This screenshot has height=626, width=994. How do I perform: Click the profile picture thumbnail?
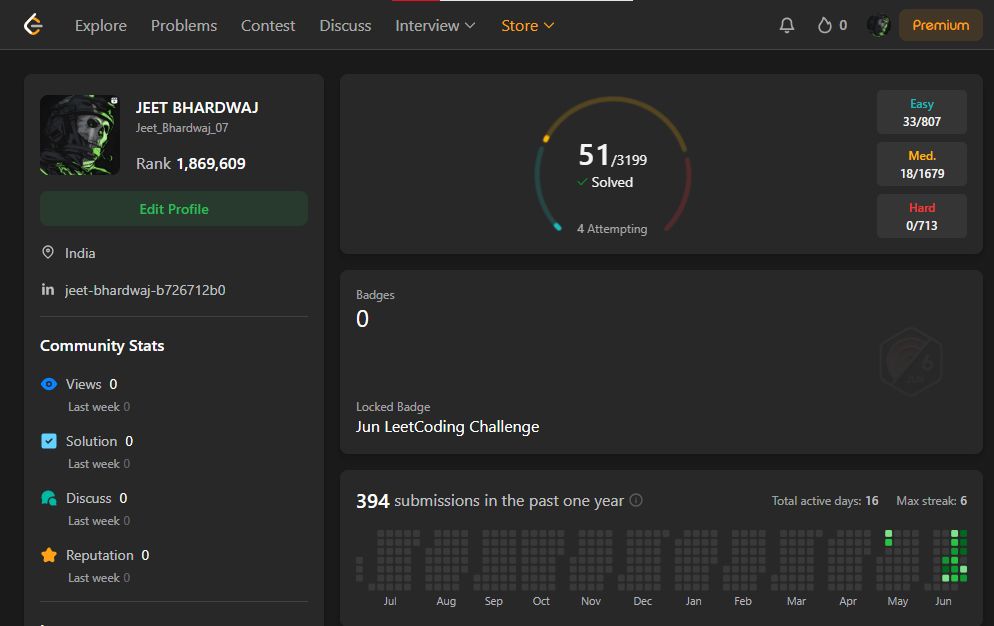click(80, 135)
